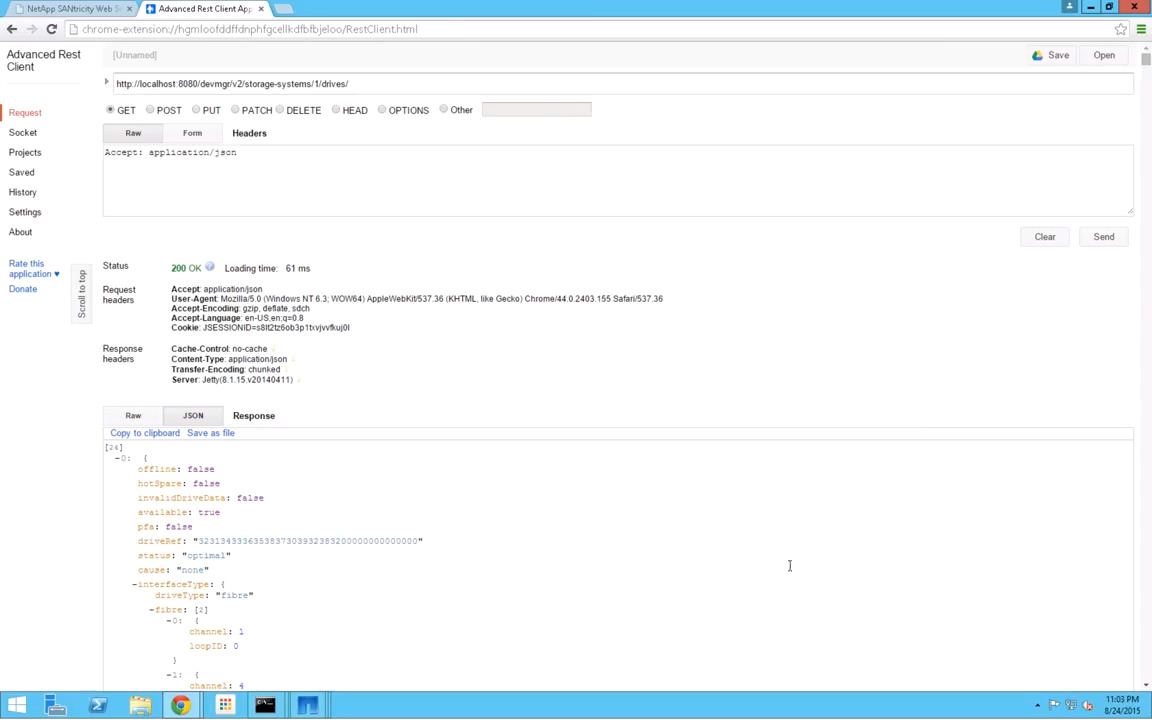This screenshot has width=1152, height=720.
Task: Bookmark page with the star icon
Action: click(1121, 29)
